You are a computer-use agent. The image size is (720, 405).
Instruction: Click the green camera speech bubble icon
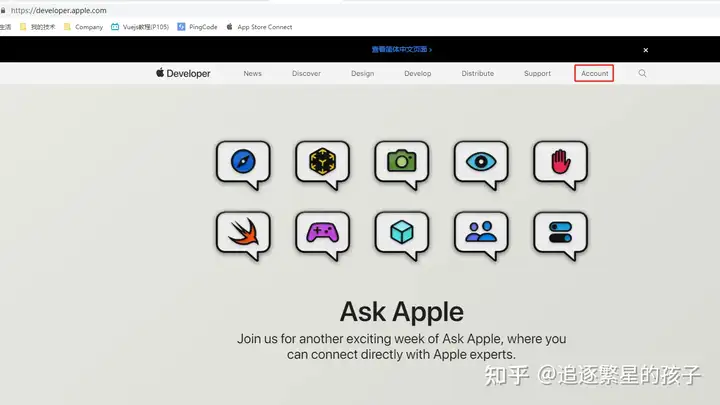click(402, 164)
